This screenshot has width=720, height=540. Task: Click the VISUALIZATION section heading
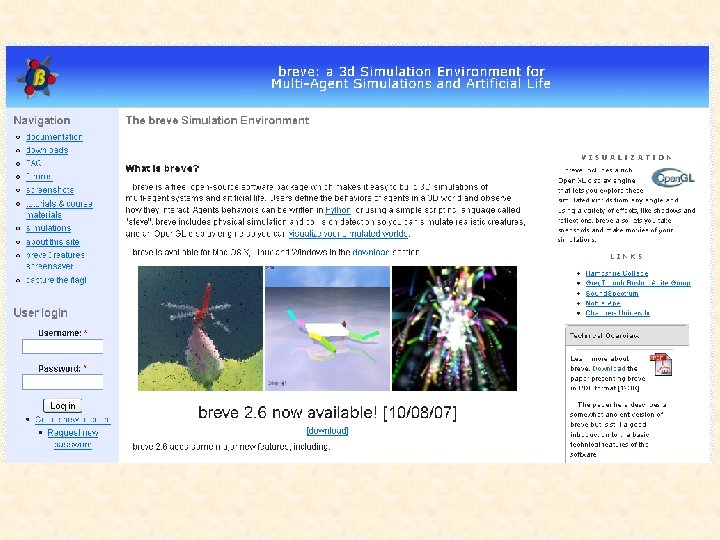(626, 158)
